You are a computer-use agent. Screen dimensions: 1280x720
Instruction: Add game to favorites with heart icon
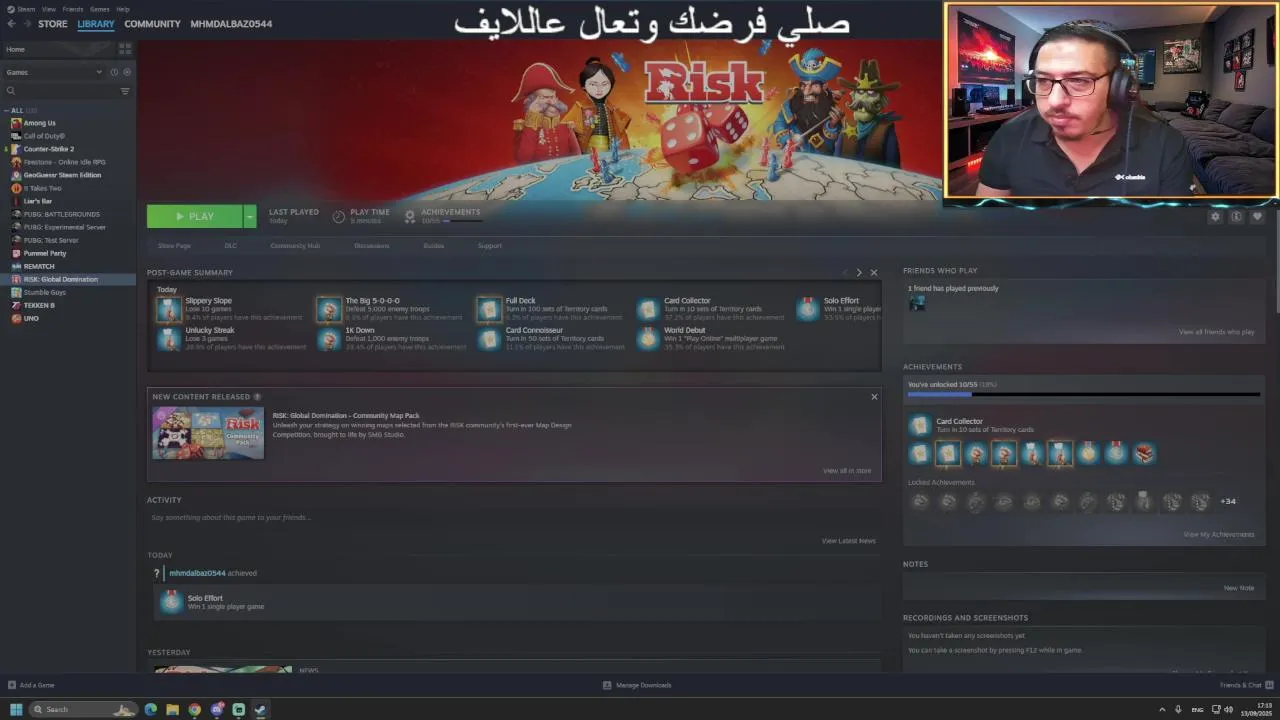pos(1257,216)
